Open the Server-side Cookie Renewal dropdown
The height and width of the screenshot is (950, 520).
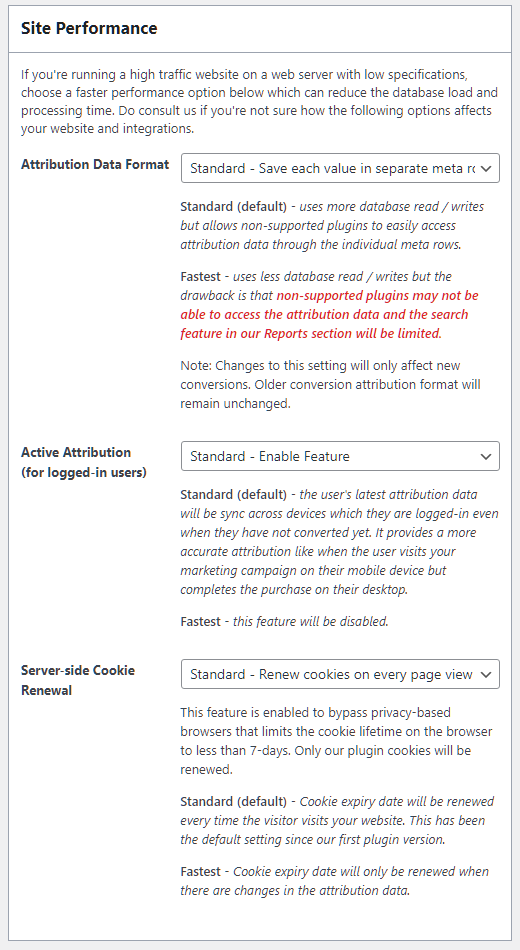340,674
